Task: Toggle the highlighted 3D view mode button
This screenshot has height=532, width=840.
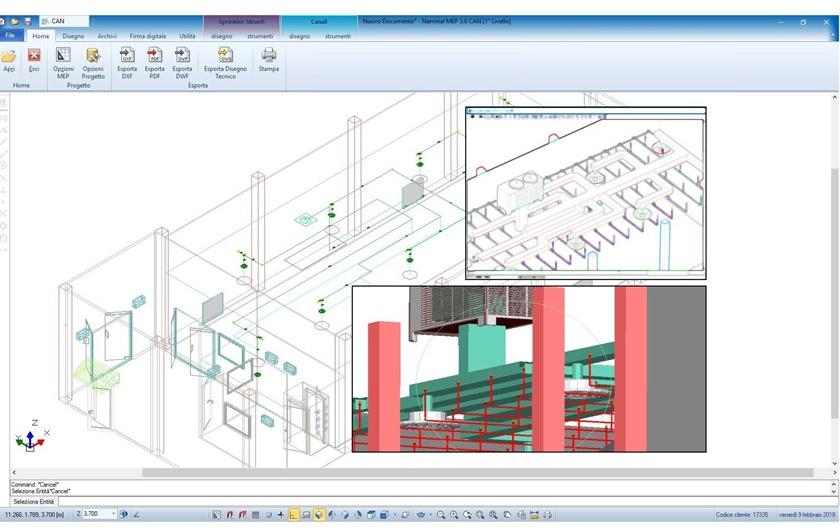Action: 319,515
